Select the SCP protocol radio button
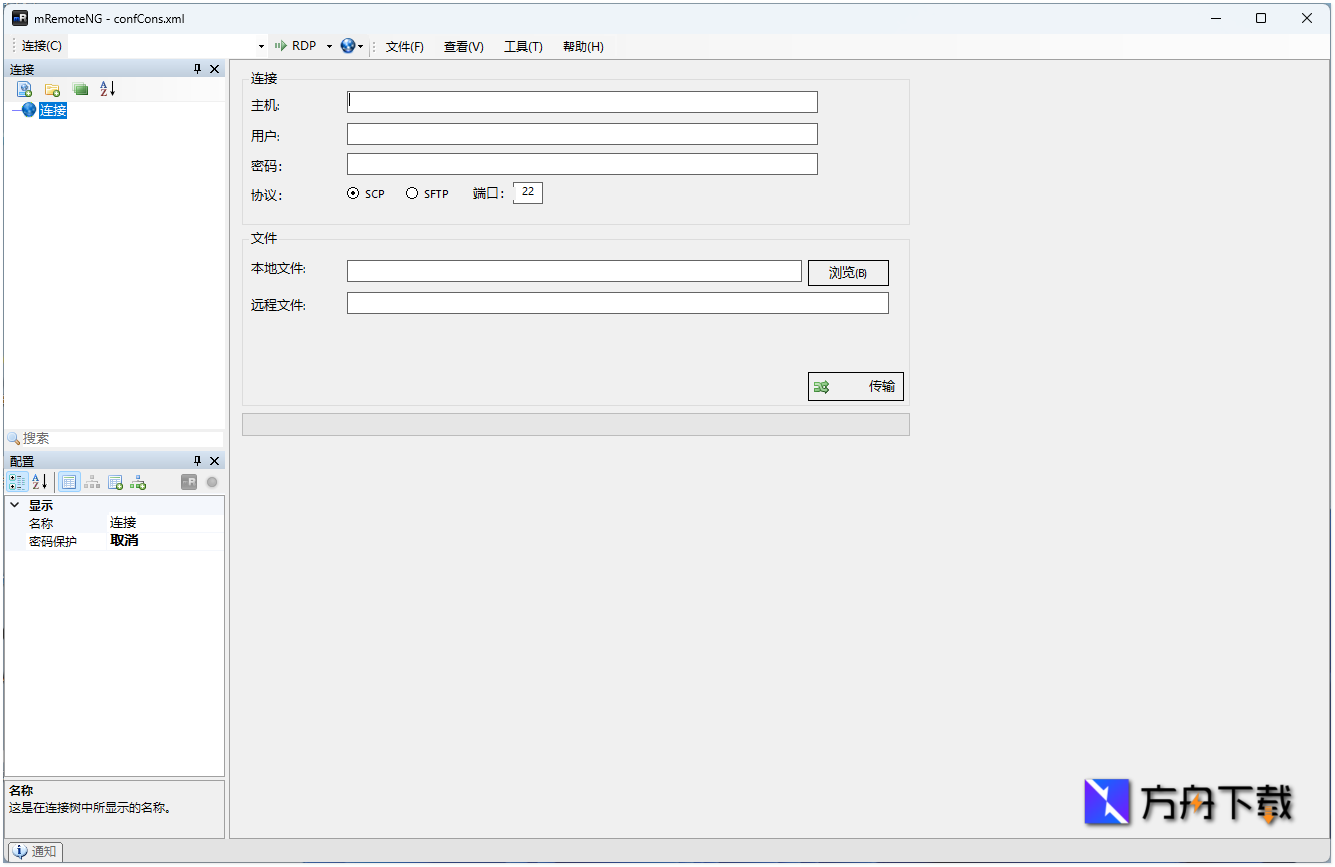1335x867 pixels. pyautogui.click(x=353, y=194)
